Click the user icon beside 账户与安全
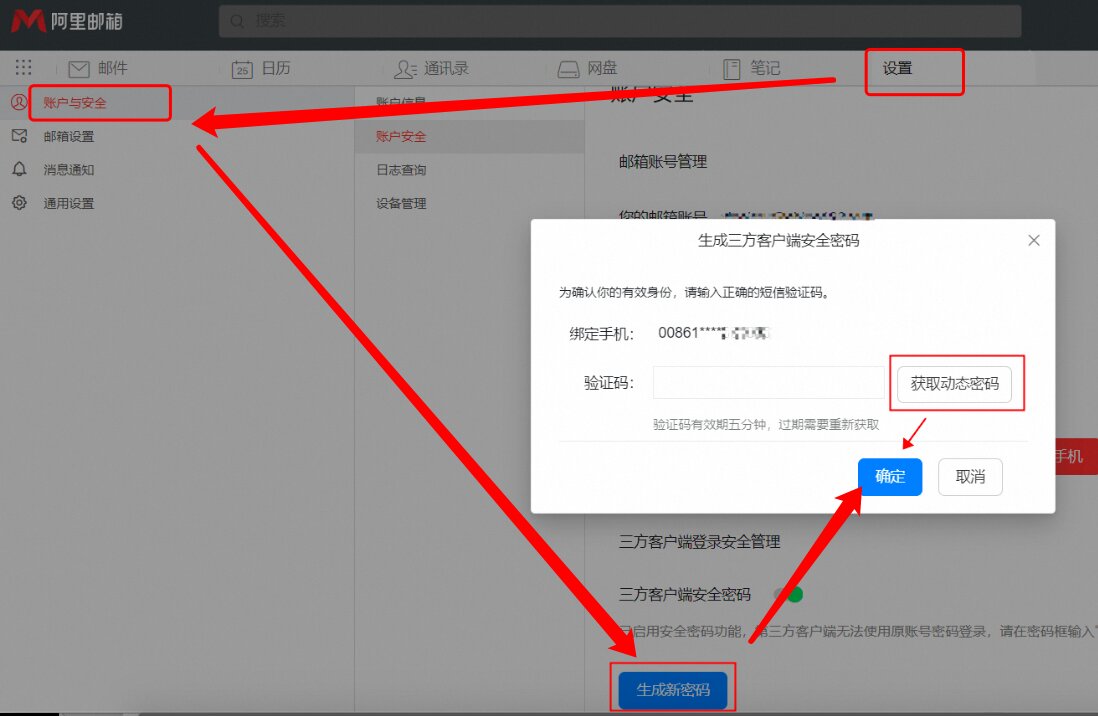Viewport: 1098px width, 716px height. 19,102
